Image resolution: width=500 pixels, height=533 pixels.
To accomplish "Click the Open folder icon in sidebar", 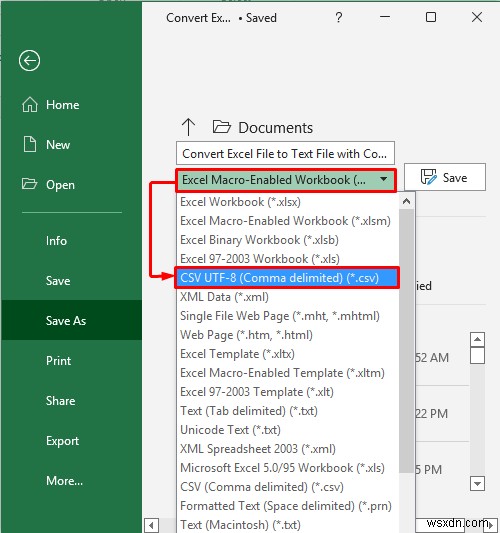I will (29, 184).
